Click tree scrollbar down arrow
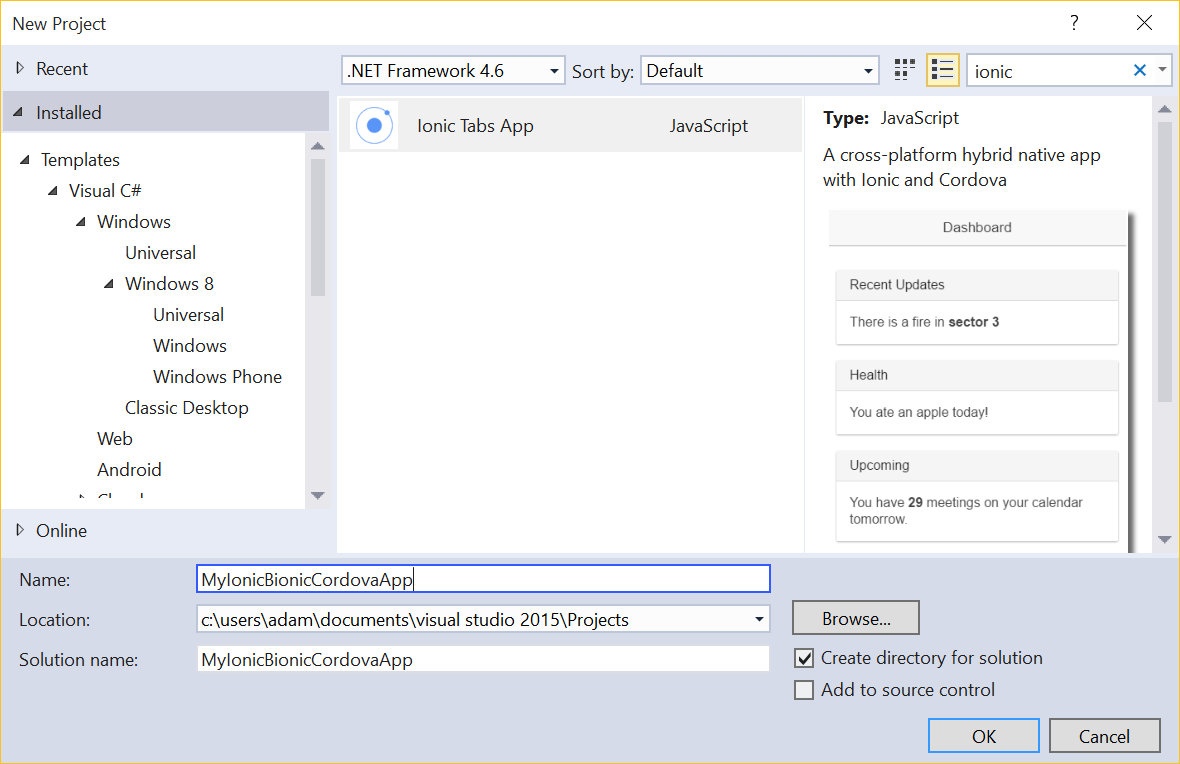The height and width of the screenshot is (764, 1180). coord(318,495)
